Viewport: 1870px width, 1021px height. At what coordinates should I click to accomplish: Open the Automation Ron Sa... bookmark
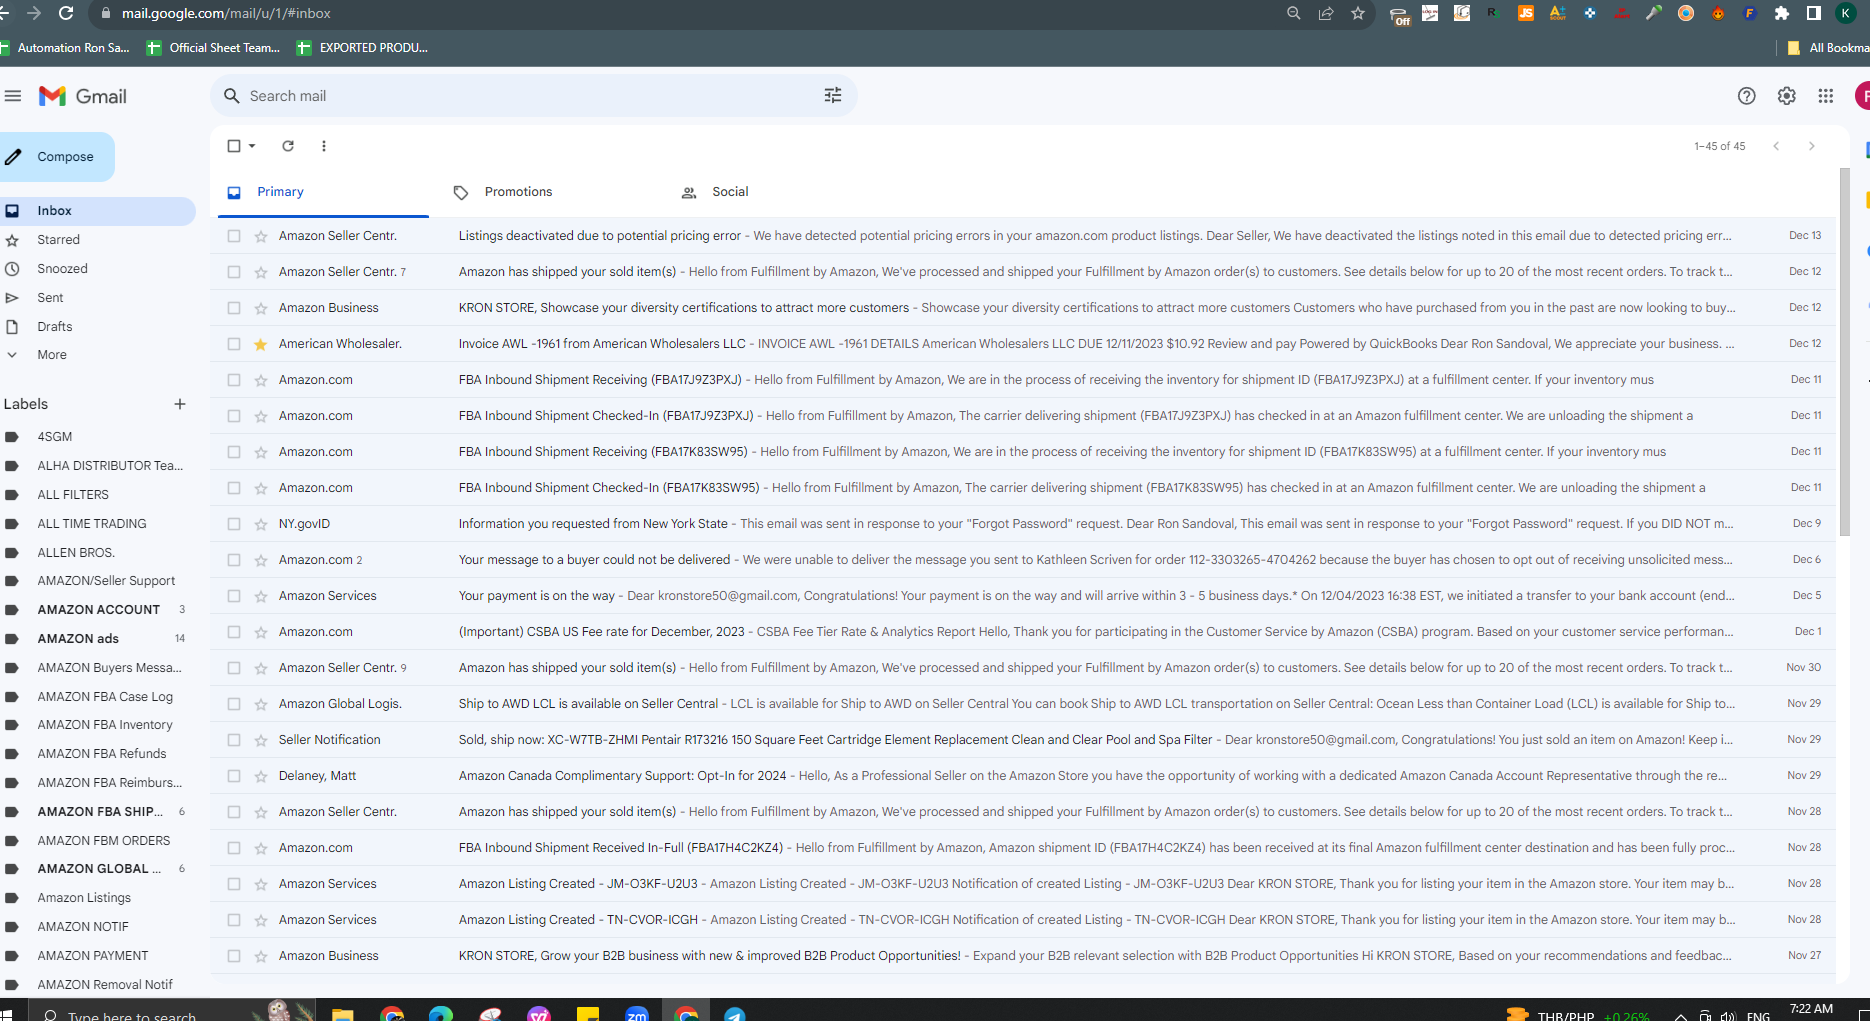coord(66,48)
